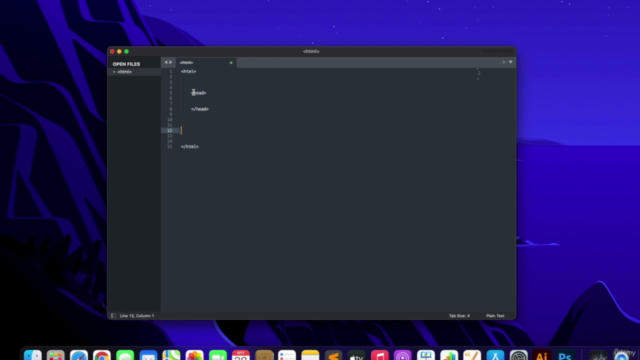The width and height of the screenshot is (640, 360).
Task: Go to the next tab with the right arrow
Action: pos(171,62)
